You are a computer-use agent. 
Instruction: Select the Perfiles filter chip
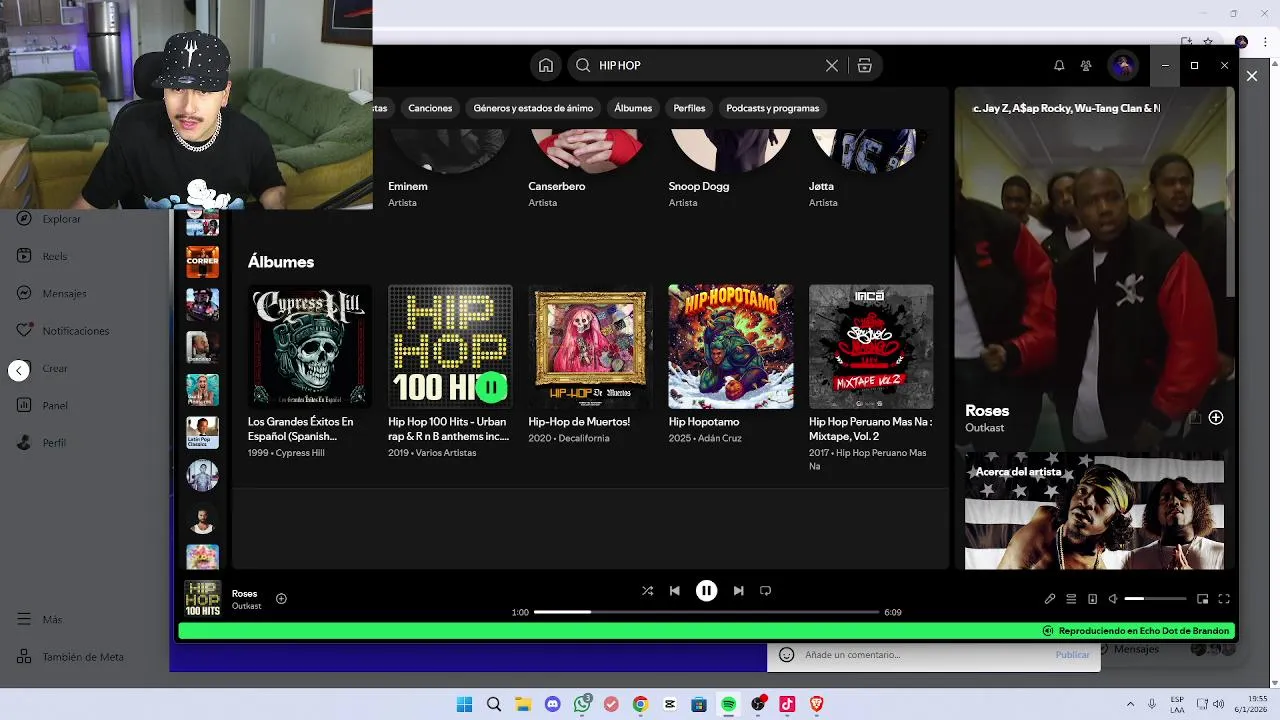689,108
